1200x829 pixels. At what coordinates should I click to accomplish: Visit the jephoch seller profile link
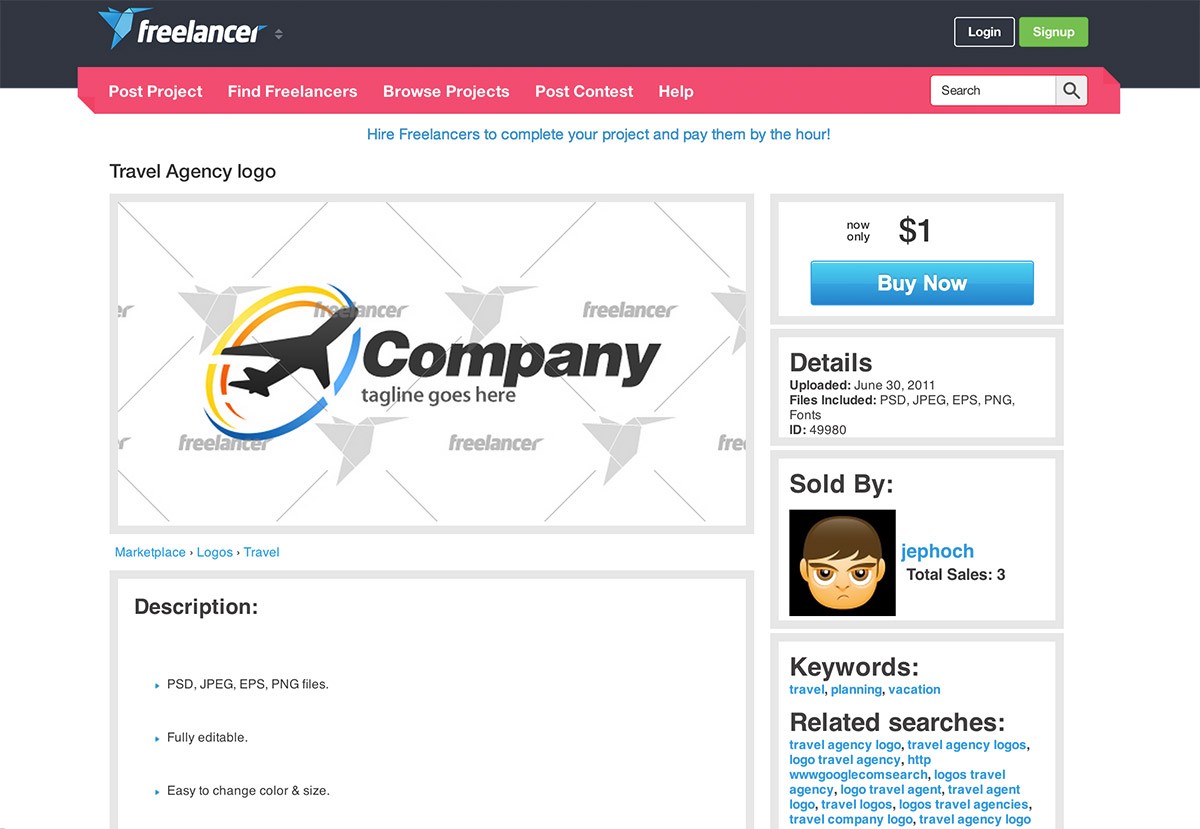(x=937, y=551)
